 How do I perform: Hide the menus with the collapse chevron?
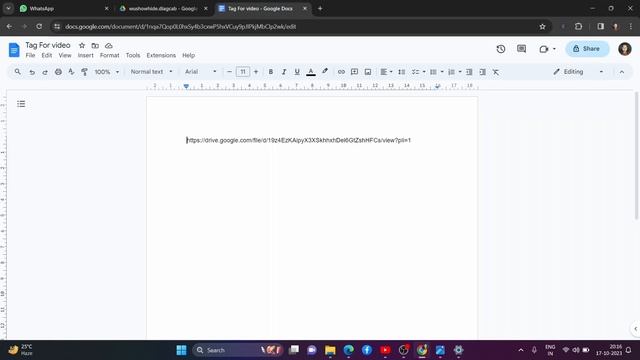(x=622, y=72)
